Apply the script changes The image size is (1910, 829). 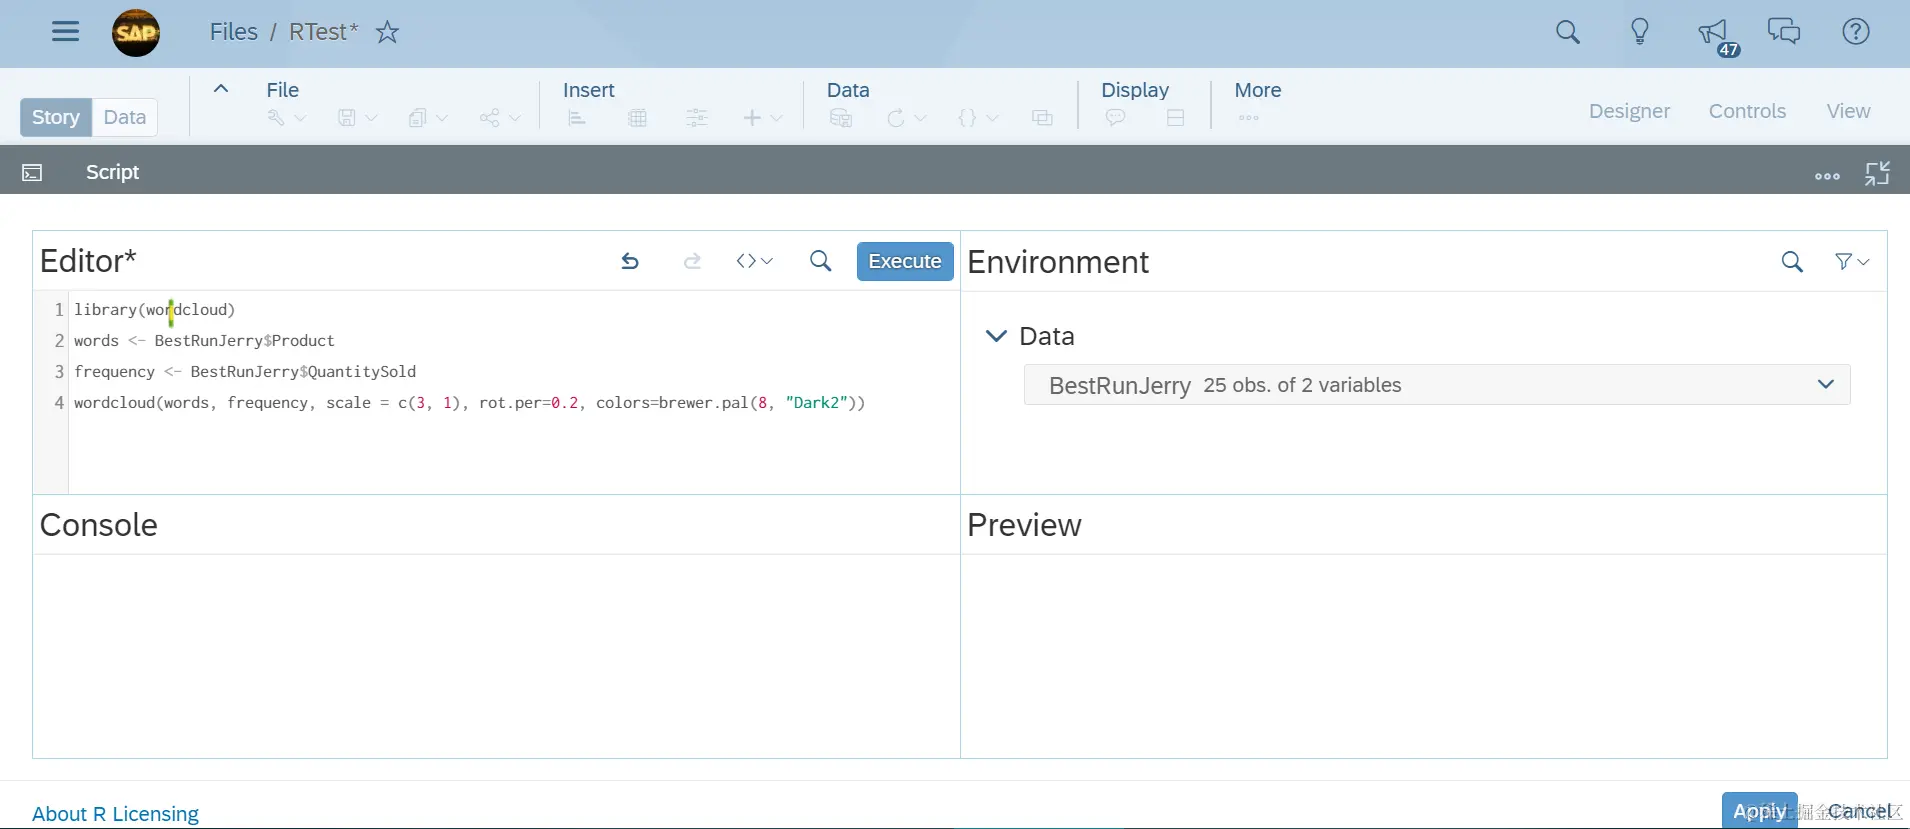pyautogui.click(x=1759, y=811)
